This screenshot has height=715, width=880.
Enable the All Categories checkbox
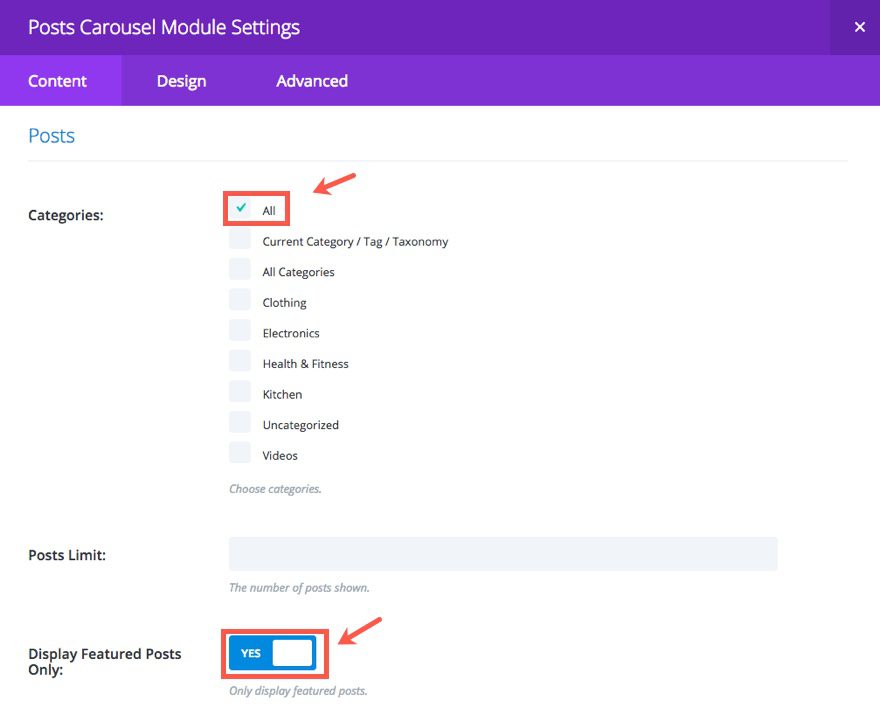point(240,269)
